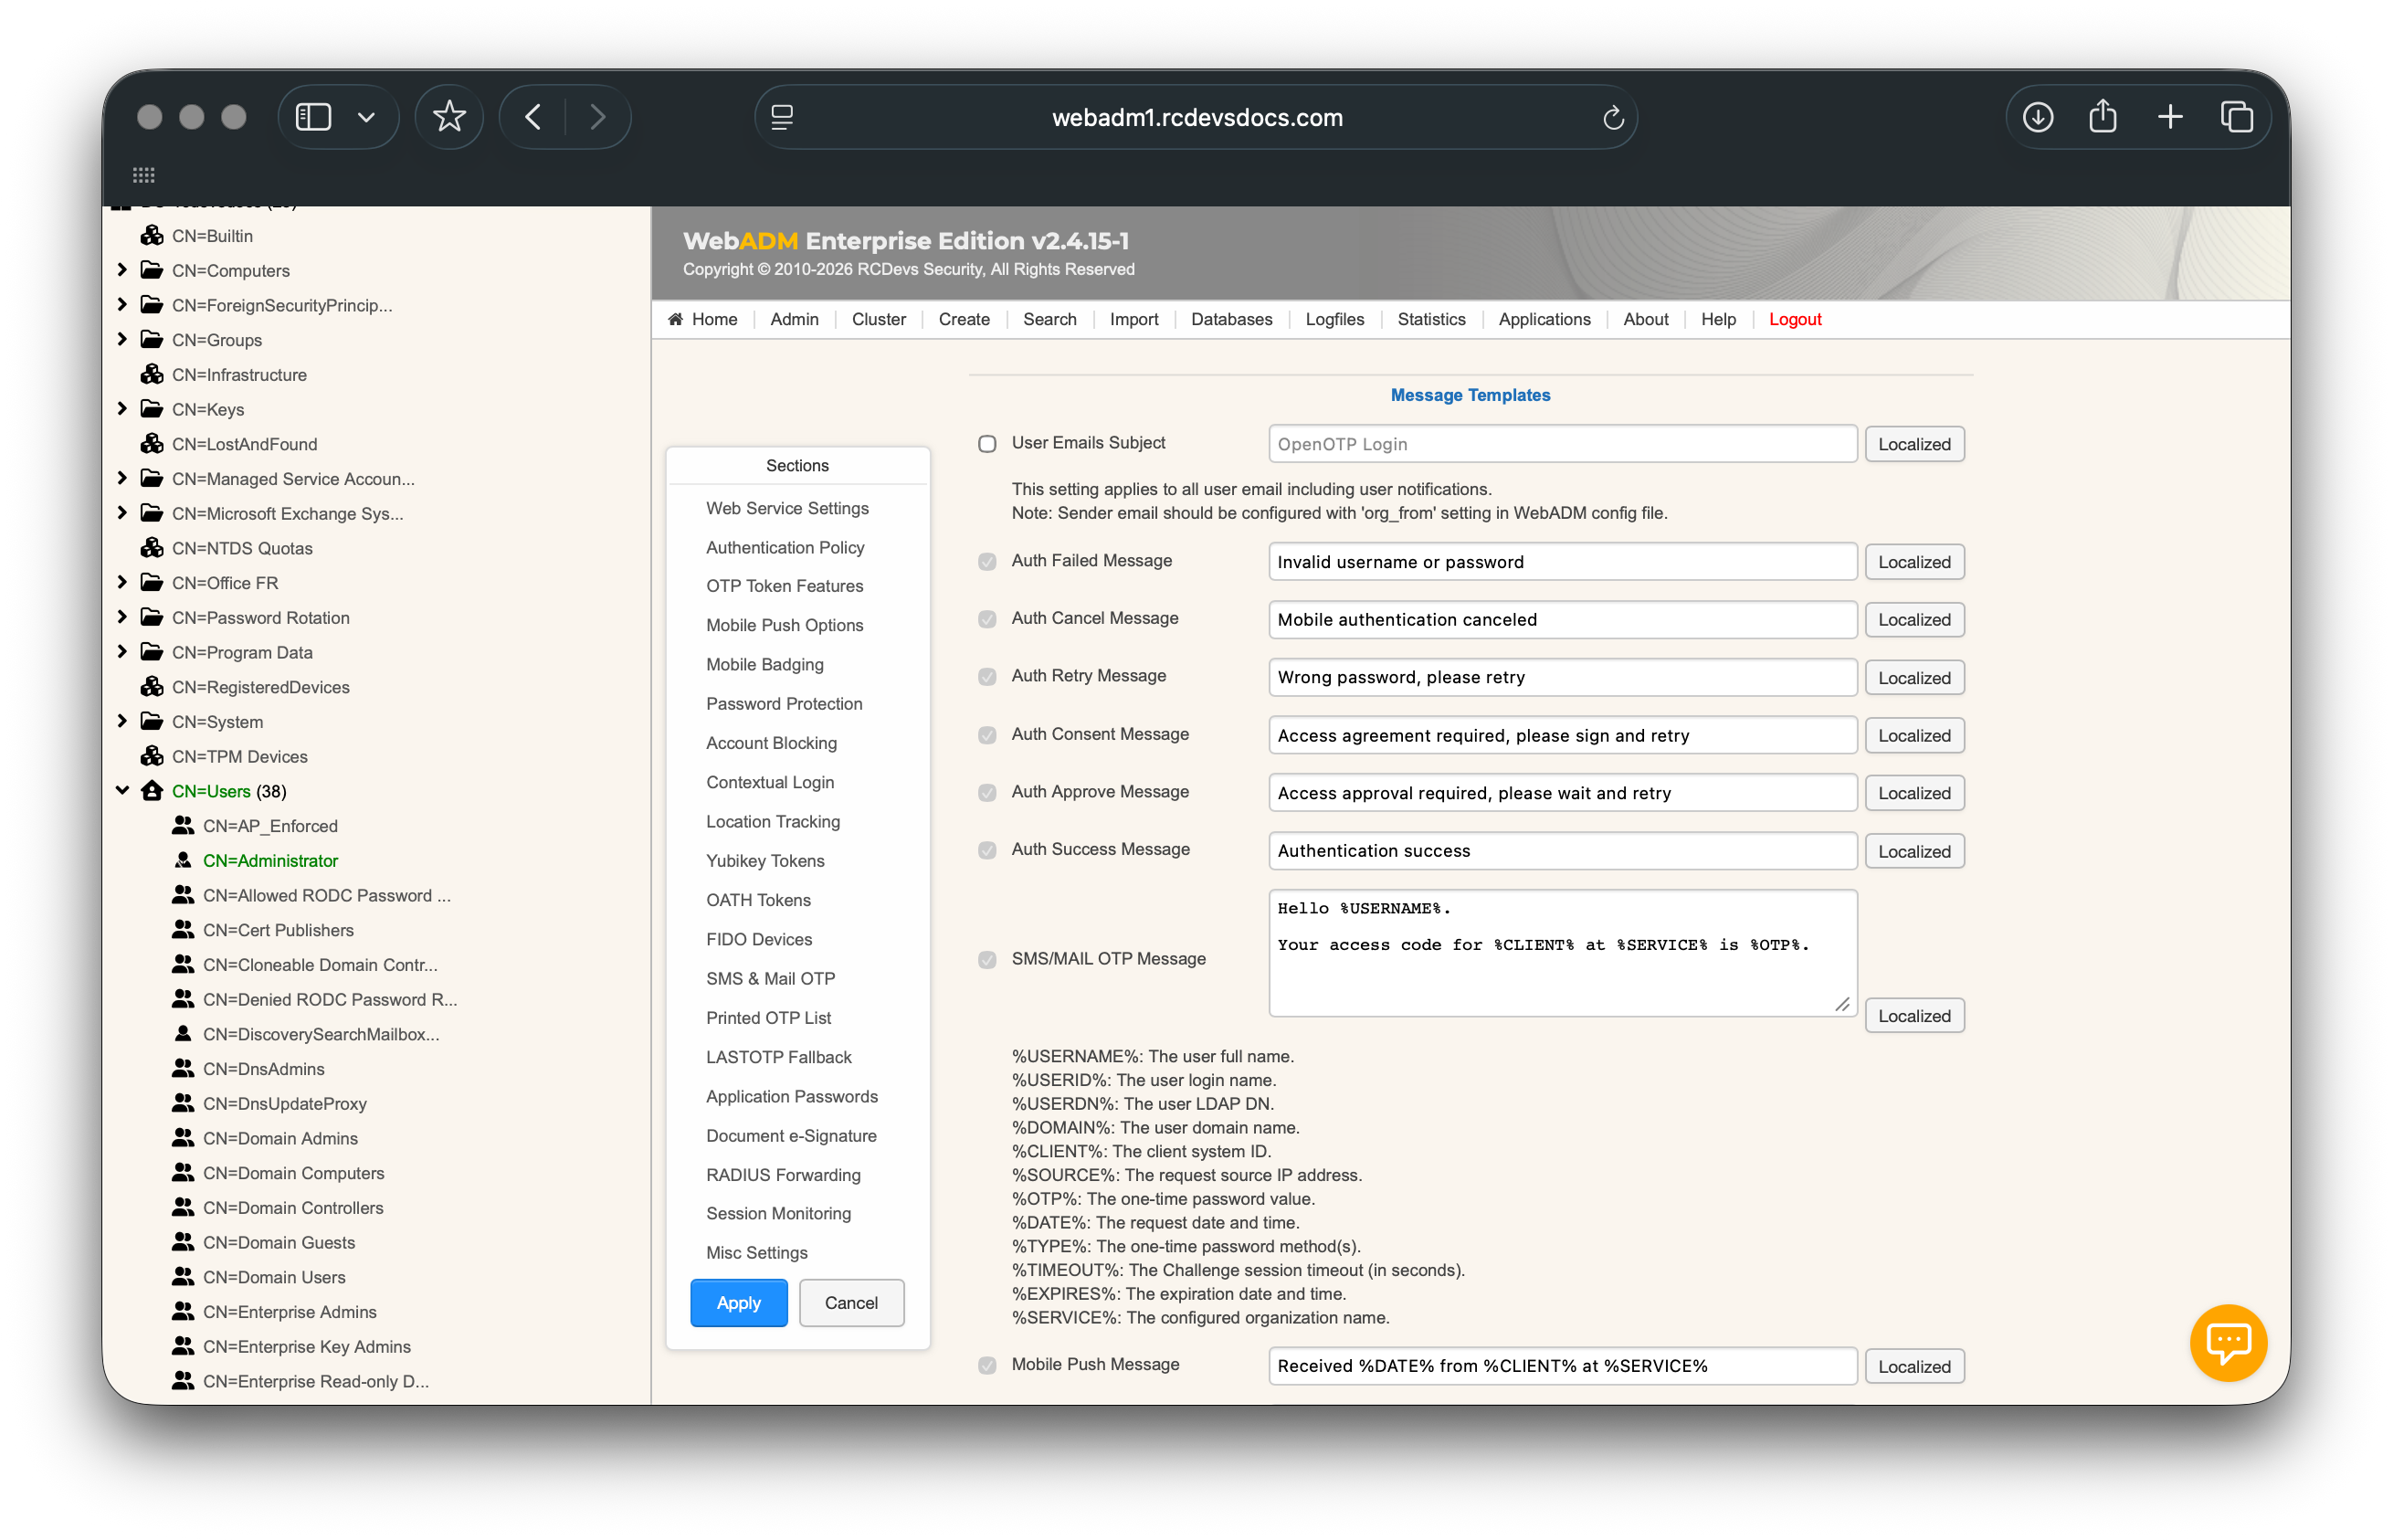Expand the CN=Password Rotation folder
Image resolution: width=2393 pixels, height=1540 pixels.
[x=122, y=617]
